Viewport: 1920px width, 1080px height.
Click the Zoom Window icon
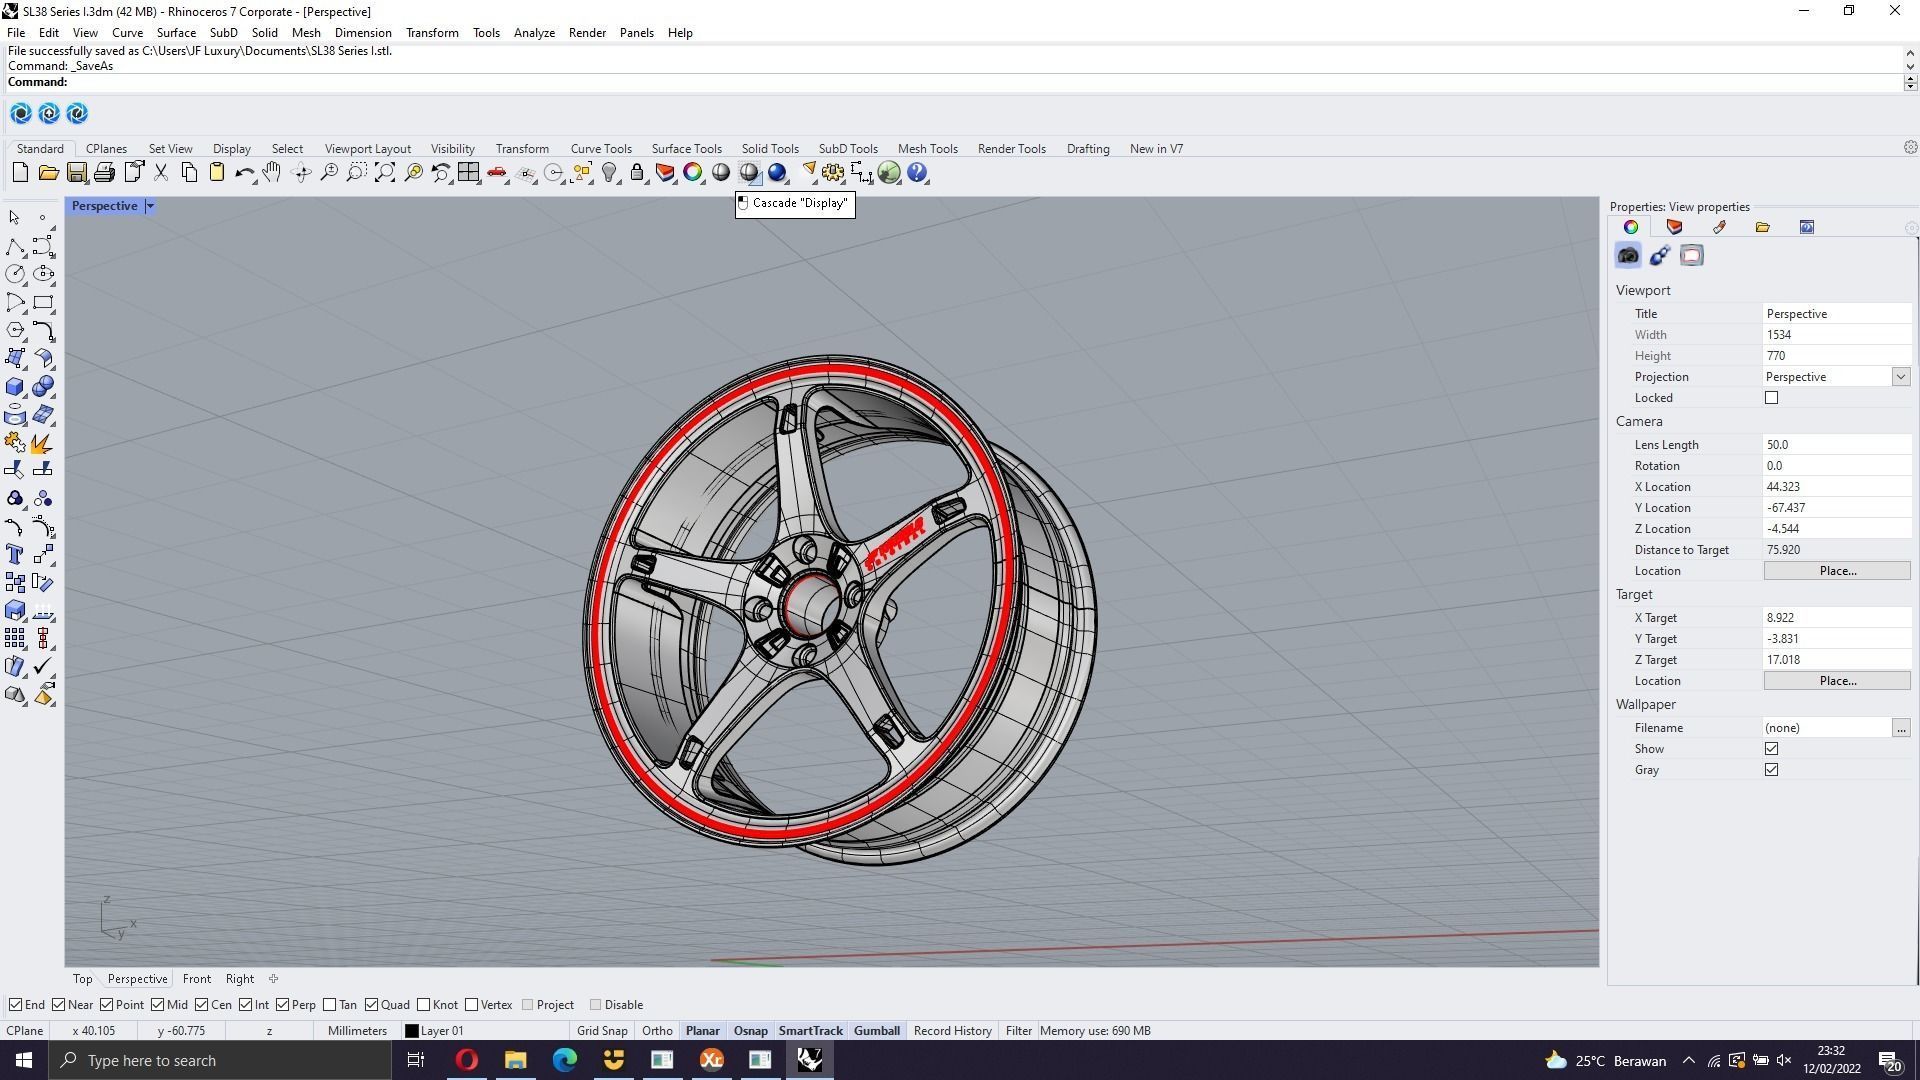pyautogui.click(x=356, y=173)
